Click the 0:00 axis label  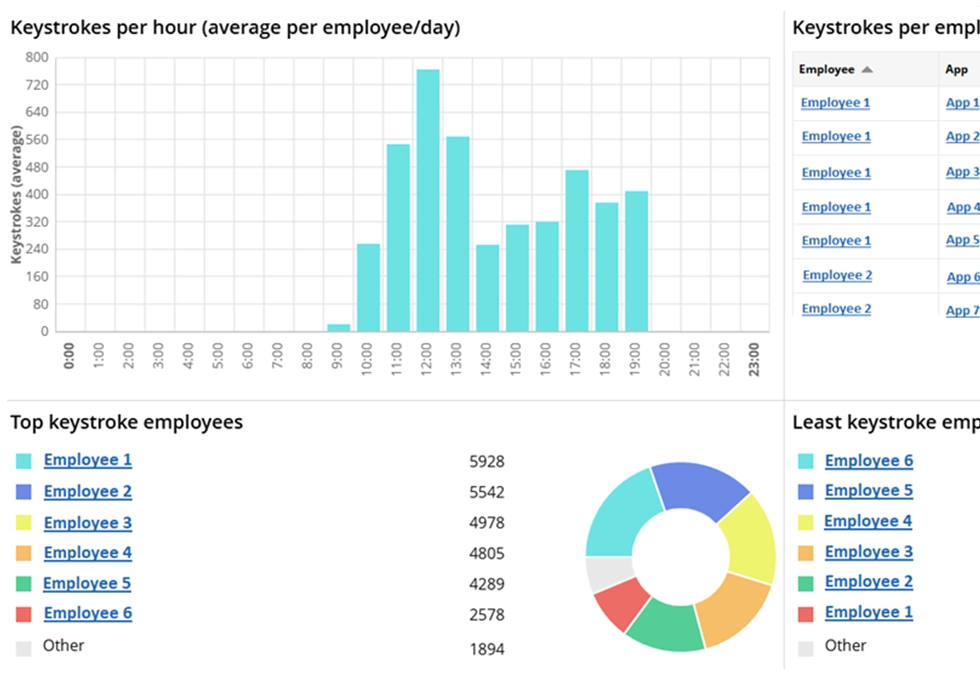pos(69,356)
